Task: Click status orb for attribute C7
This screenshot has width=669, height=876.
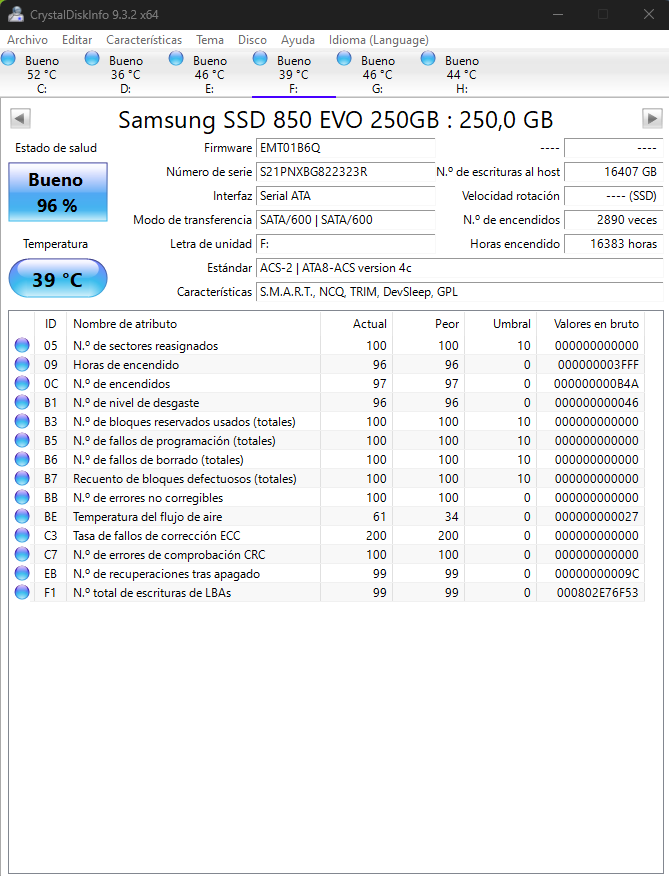Action: click(22, 554)
